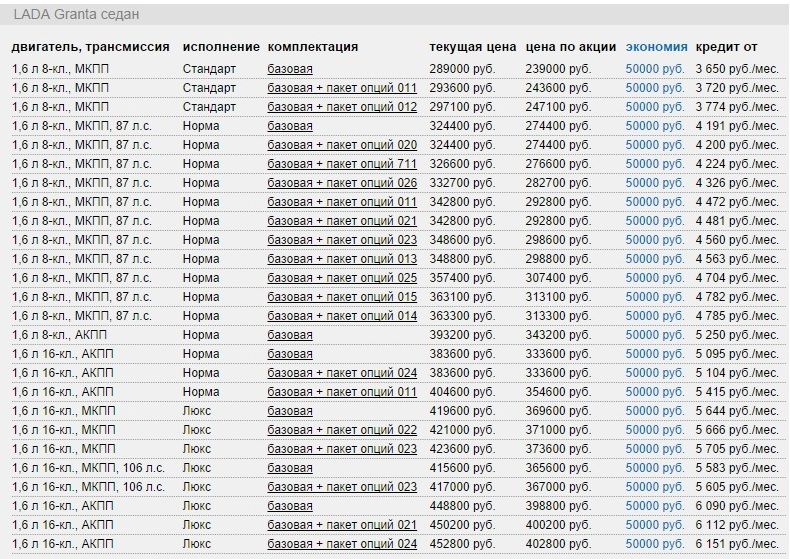Image resolution: width=790 pixels, height=559 pixels.
Task: Click 'пакет опций 011' link for Стандарт trim
Action: point(342,88)
